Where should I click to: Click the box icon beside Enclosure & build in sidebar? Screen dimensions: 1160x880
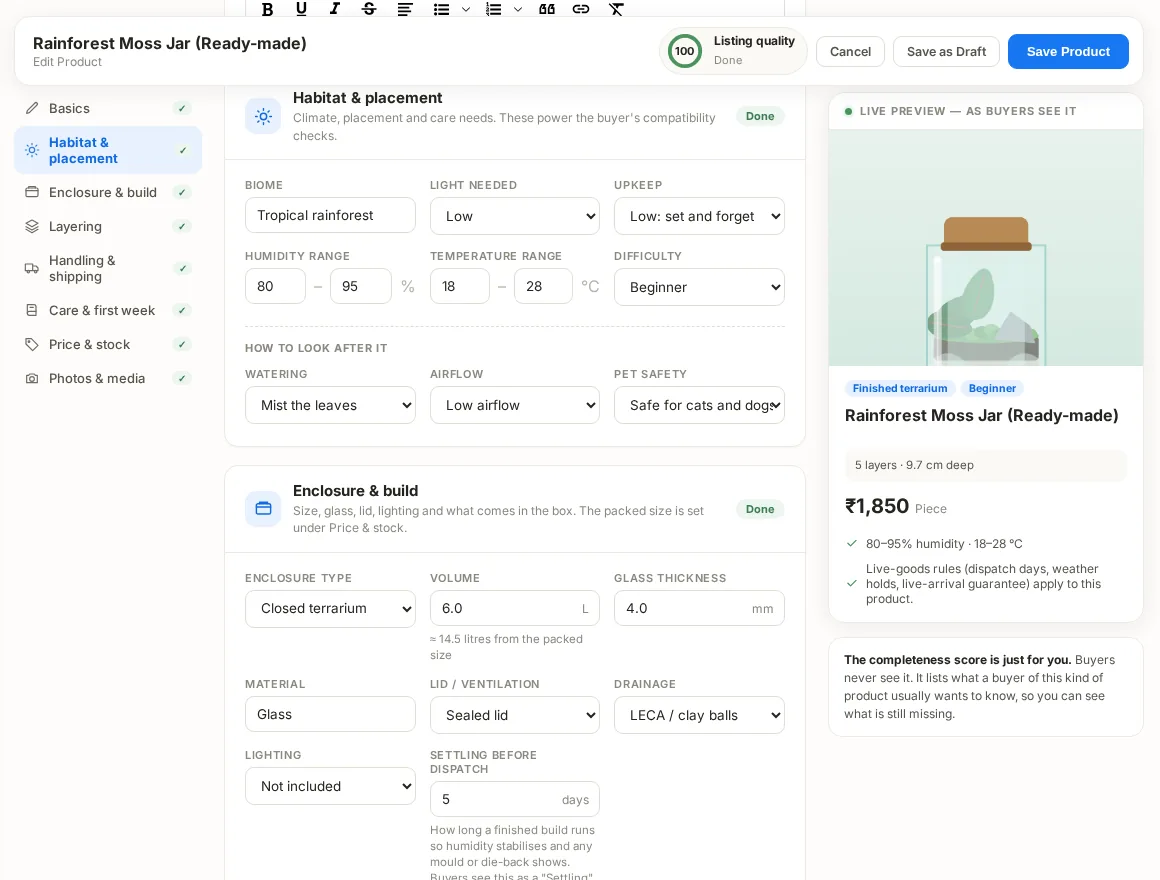[x=32, y=192]
